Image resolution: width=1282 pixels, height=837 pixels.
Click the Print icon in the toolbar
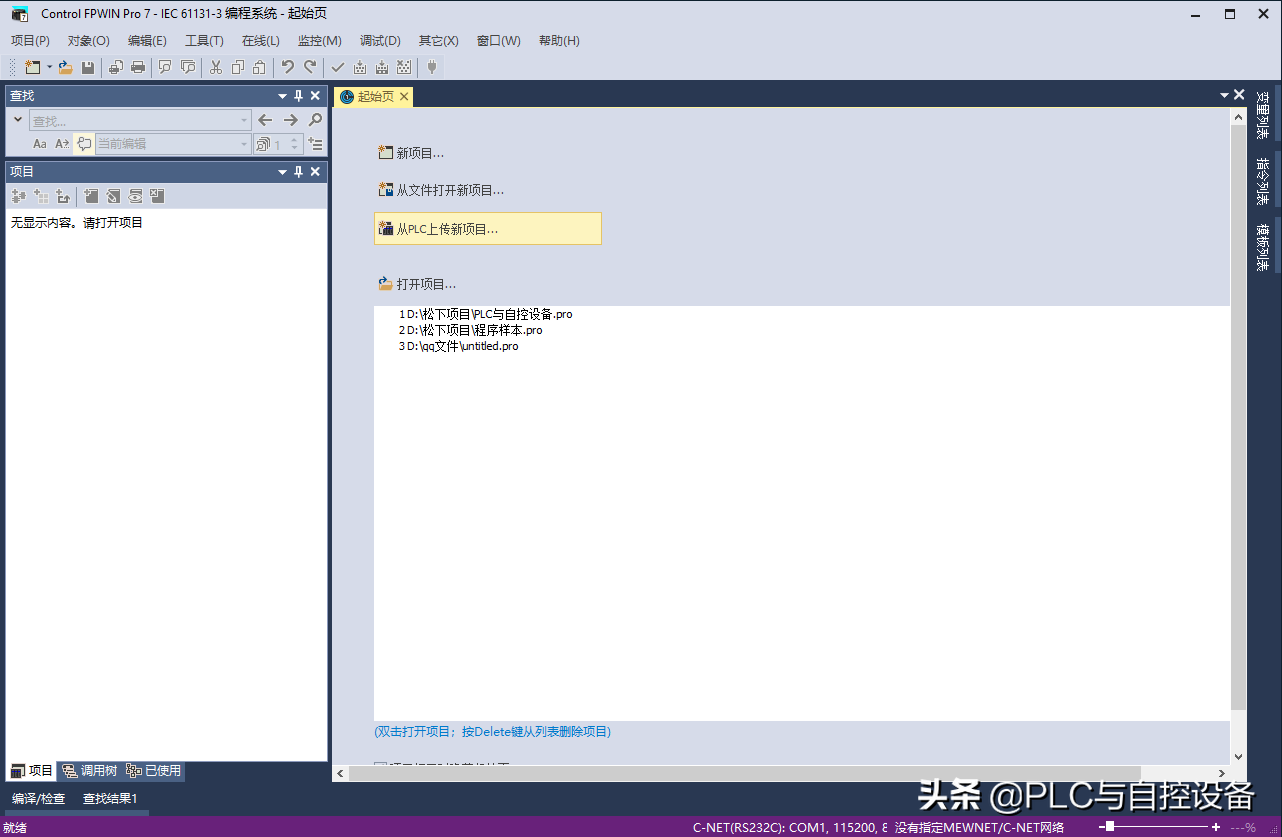[138, 68]
